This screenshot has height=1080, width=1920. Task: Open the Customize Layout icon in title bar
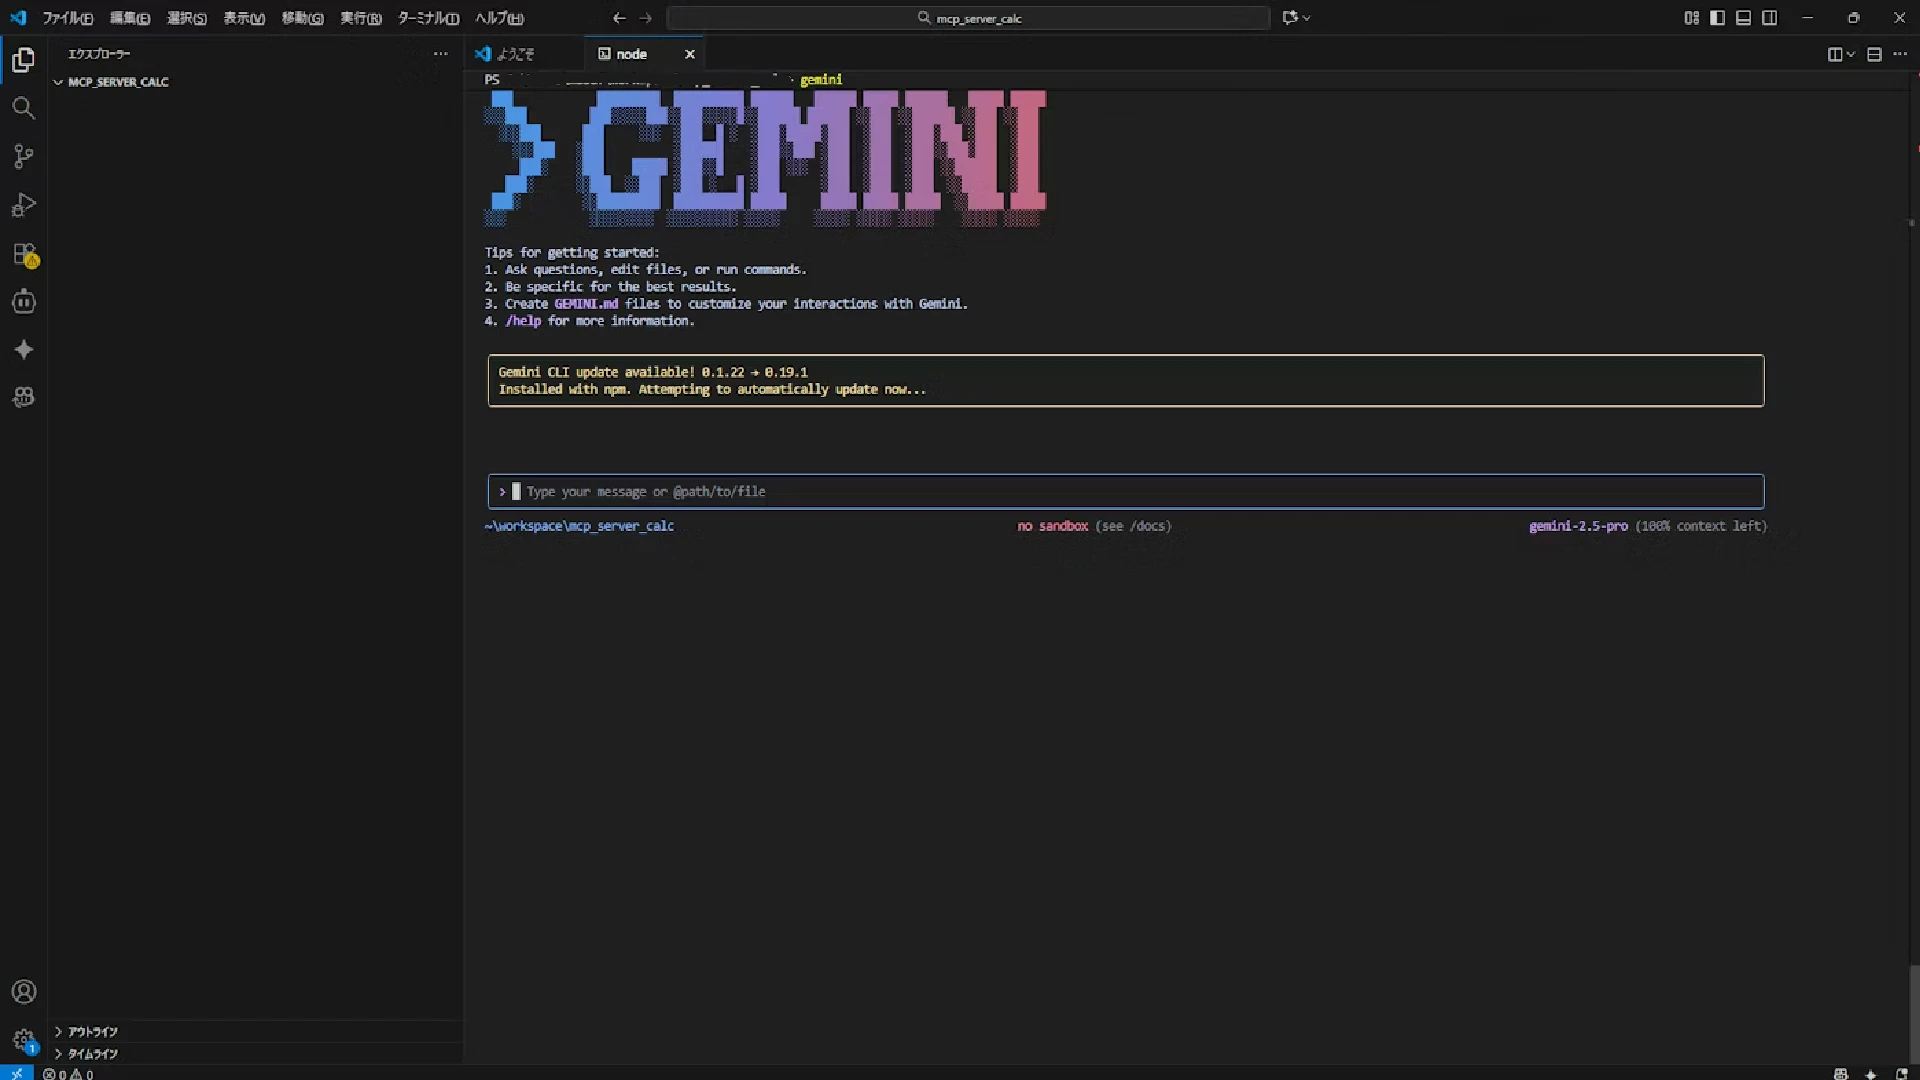1691,18
